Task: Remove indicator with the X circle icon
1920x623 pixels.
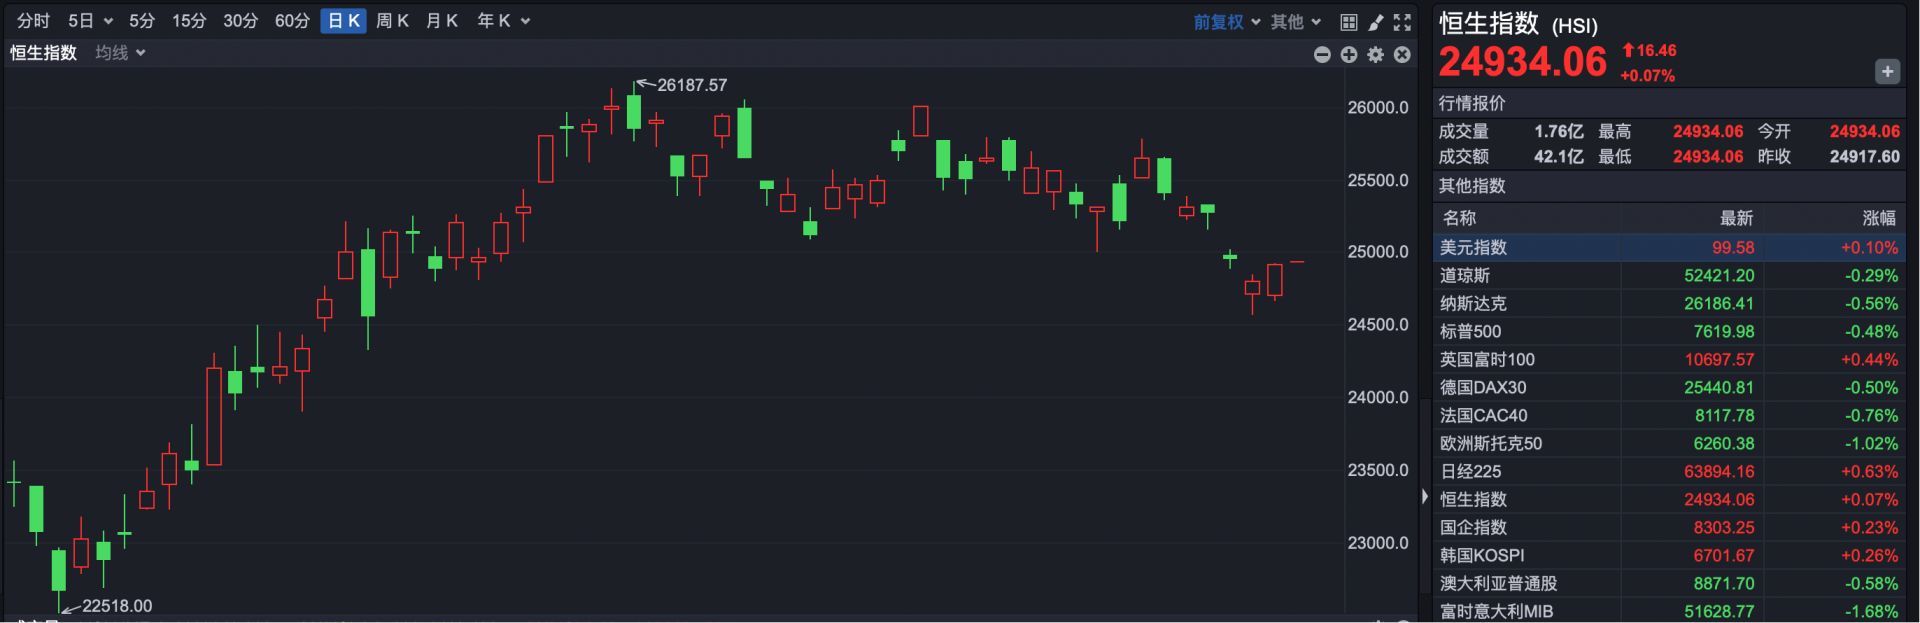Action: pyautogui.click(x=1402, y=55)
